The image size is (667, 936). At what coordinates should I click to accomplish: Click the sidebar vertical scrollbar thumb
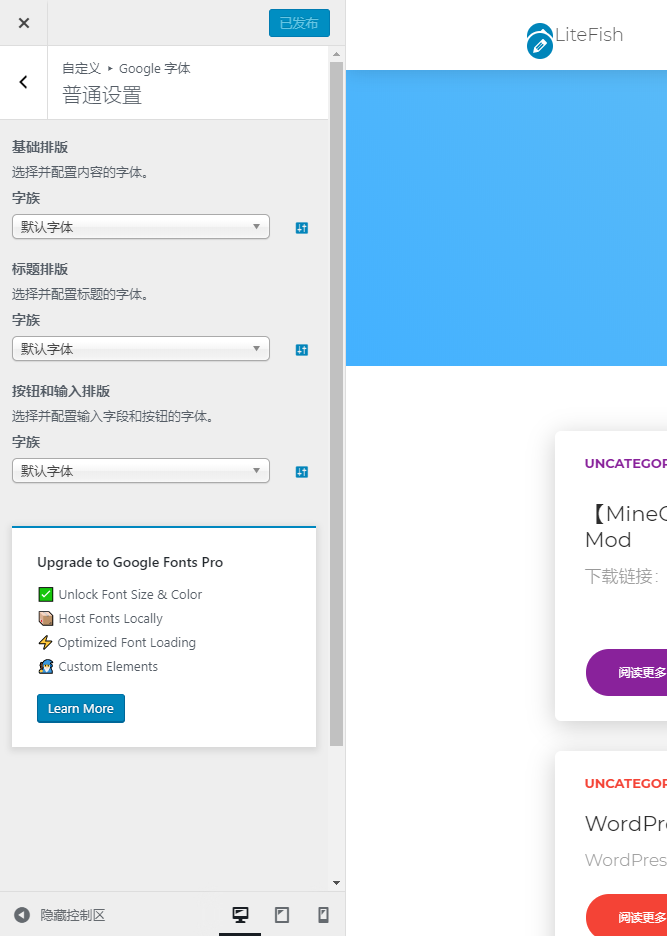point(336,404)
